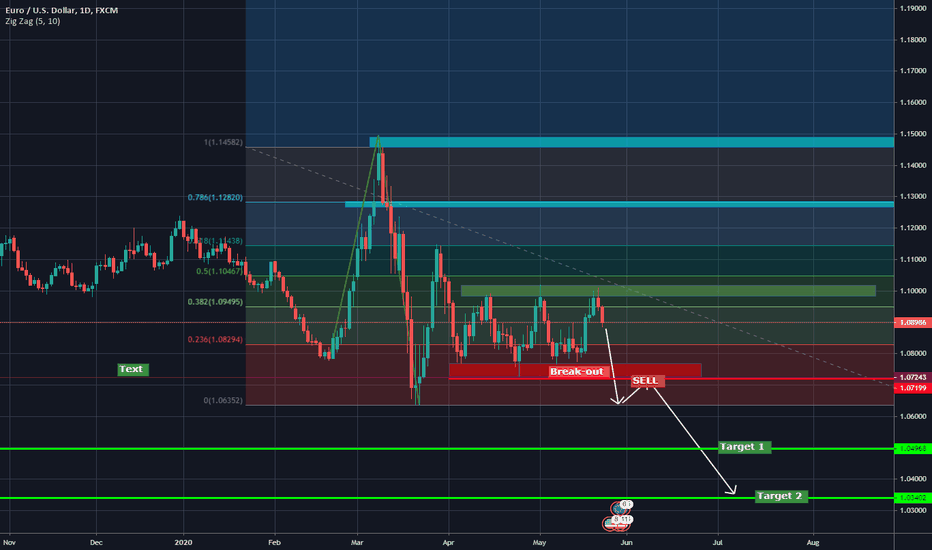Select the 'Target 1' label
Viewport: 932px width, 550px height.
pos(743,447)
